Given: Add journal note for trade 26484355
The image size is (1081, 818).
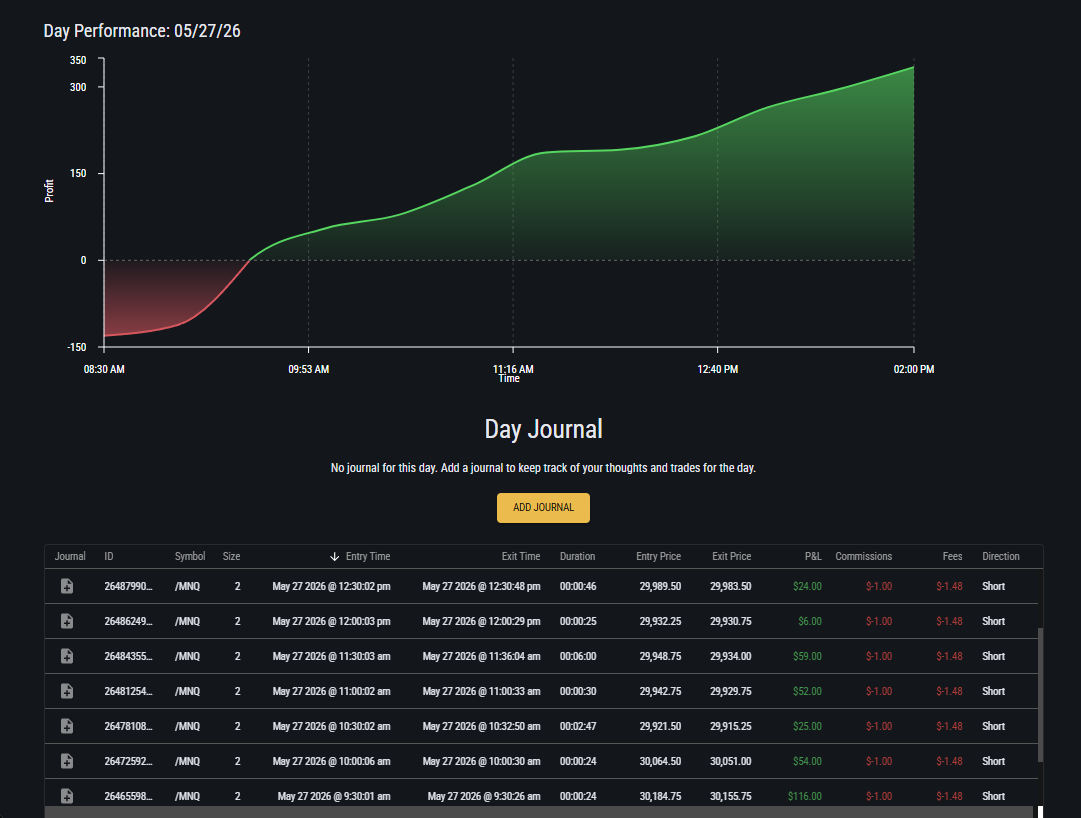Looking at the screenshot, I should pyautogui.click(x=67, y=656).
